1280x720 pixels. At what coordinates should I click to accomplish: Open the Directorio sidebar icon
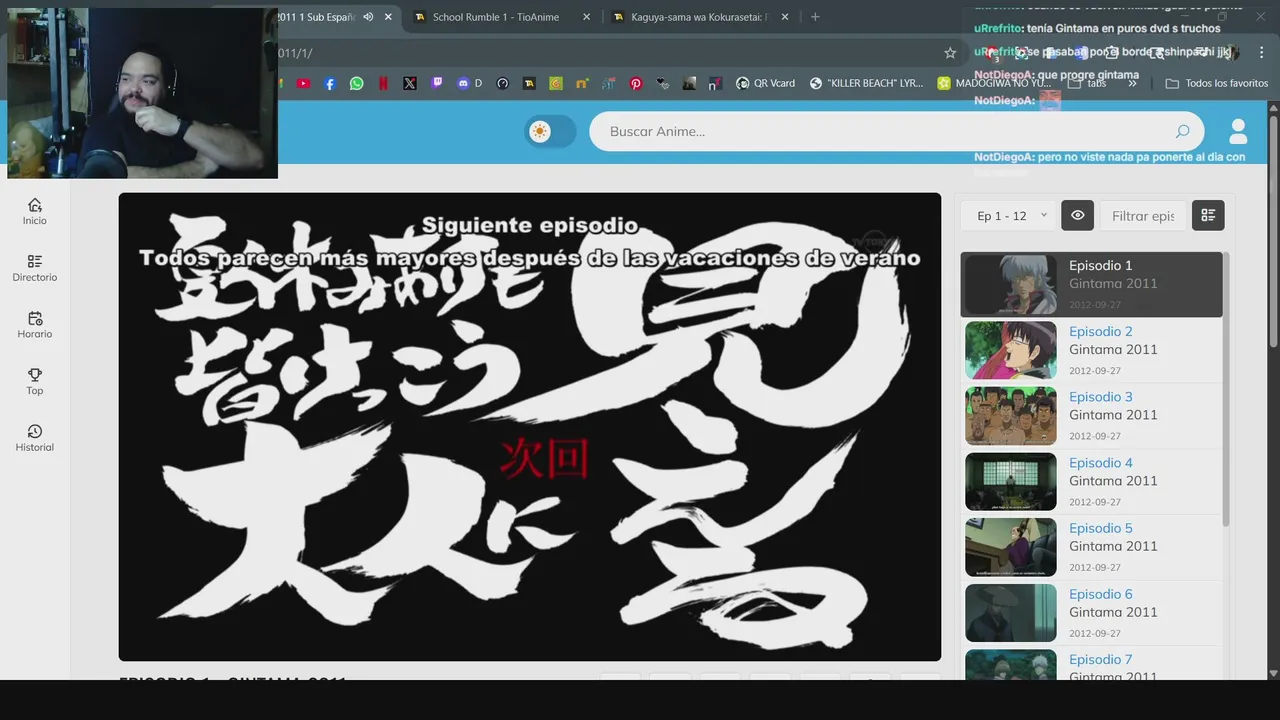click(35, 261)
